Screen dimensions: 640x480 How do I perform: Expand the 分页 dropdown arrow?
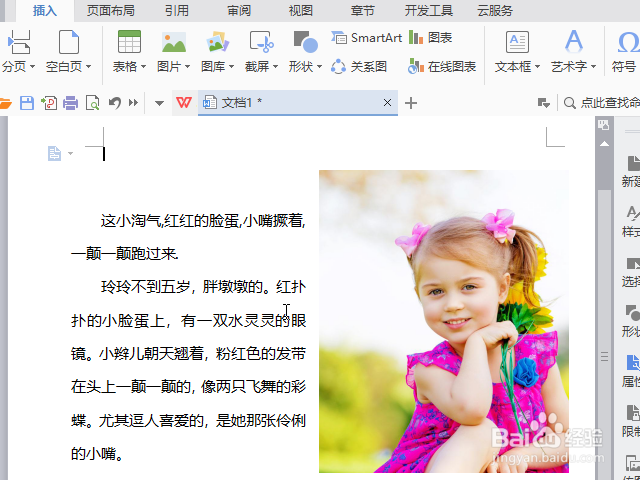[32, 67]
